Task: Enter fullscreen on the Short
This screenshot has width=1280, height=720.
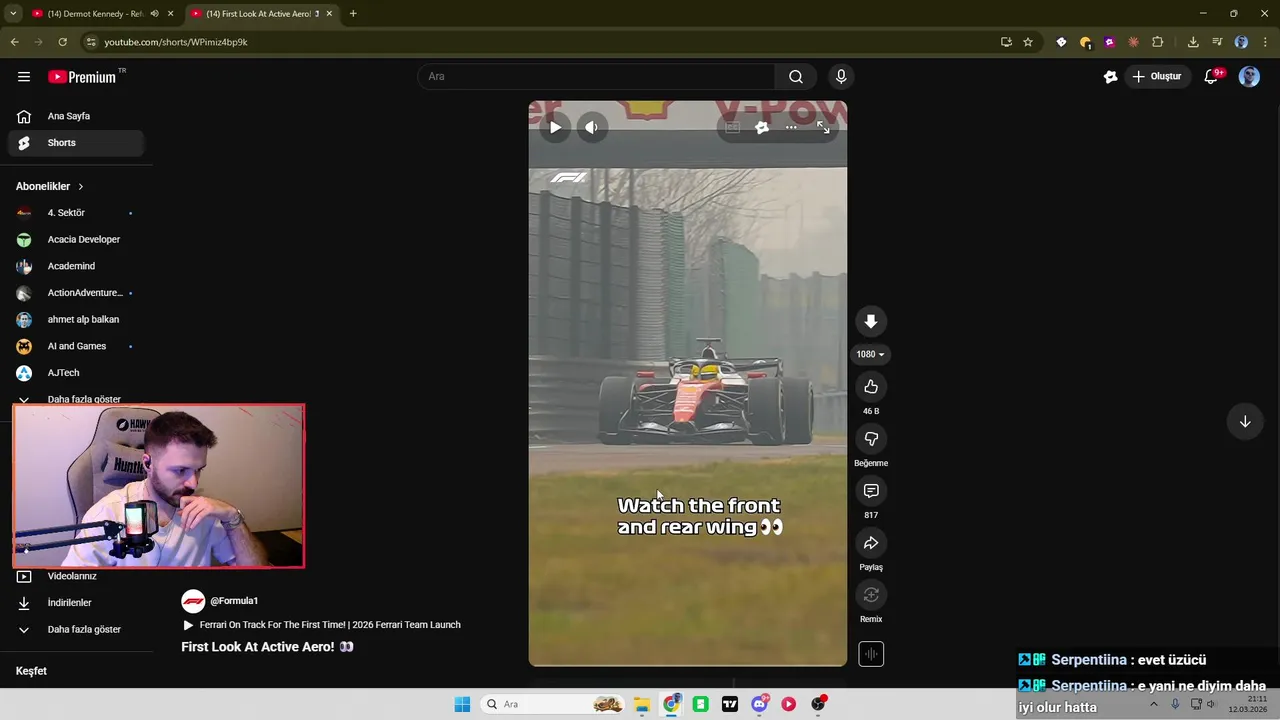Action: click(823, 127)
